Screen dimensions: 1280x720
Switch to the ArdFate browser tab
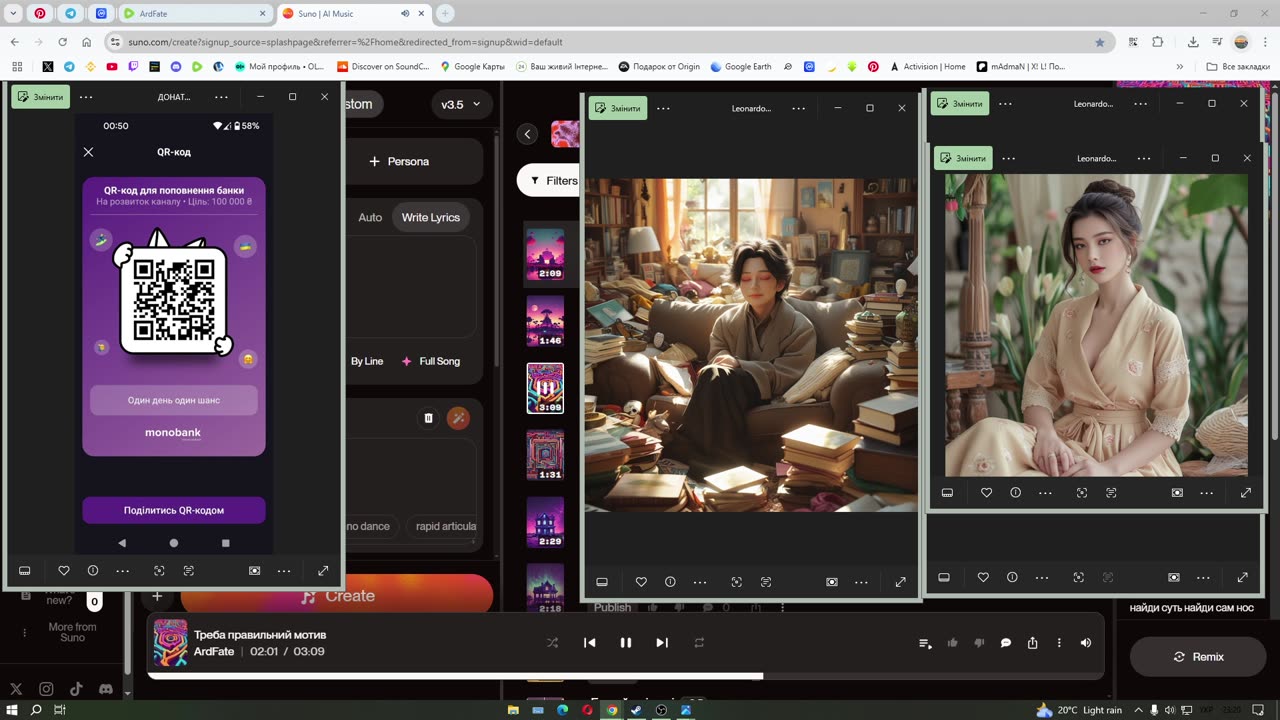pos(195,13)
